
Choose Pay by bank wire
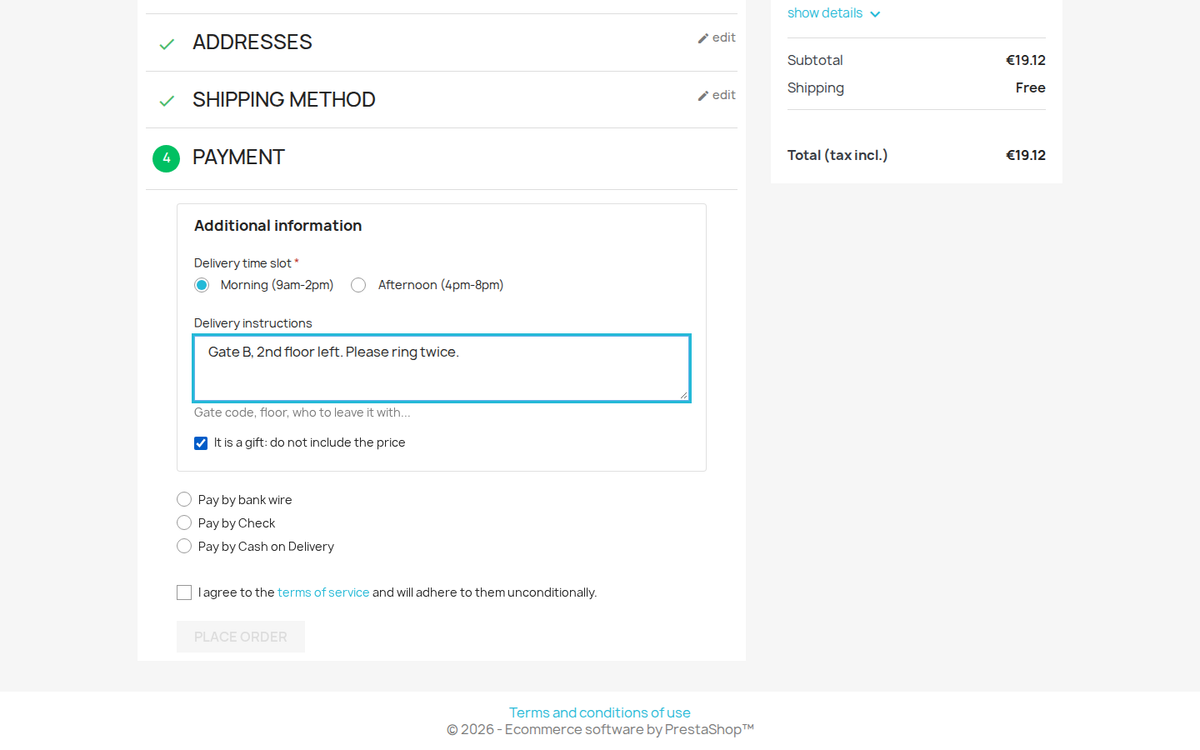click(x=184, y=499)
